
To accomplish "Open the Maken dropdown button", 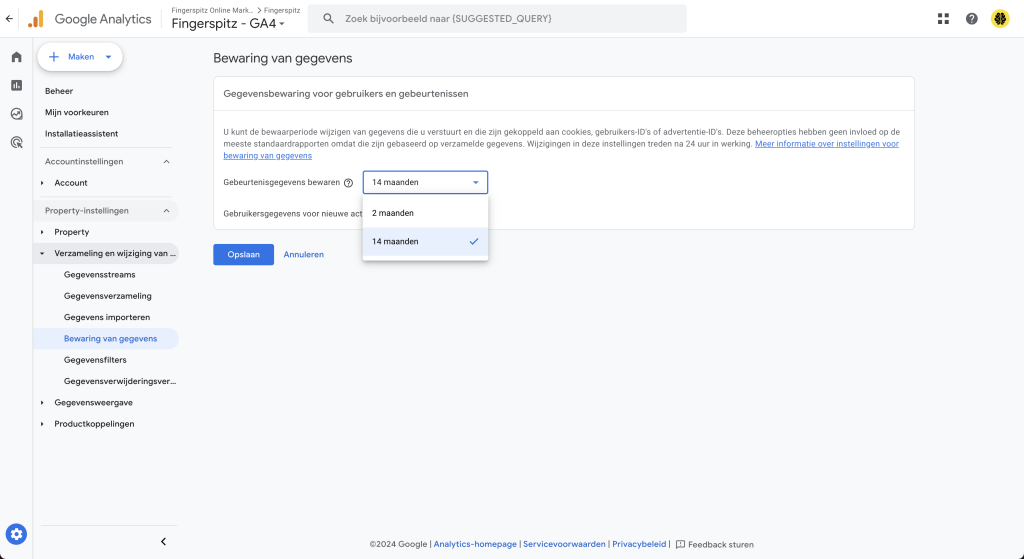I will pyautogui.click(x=80, y=57).
